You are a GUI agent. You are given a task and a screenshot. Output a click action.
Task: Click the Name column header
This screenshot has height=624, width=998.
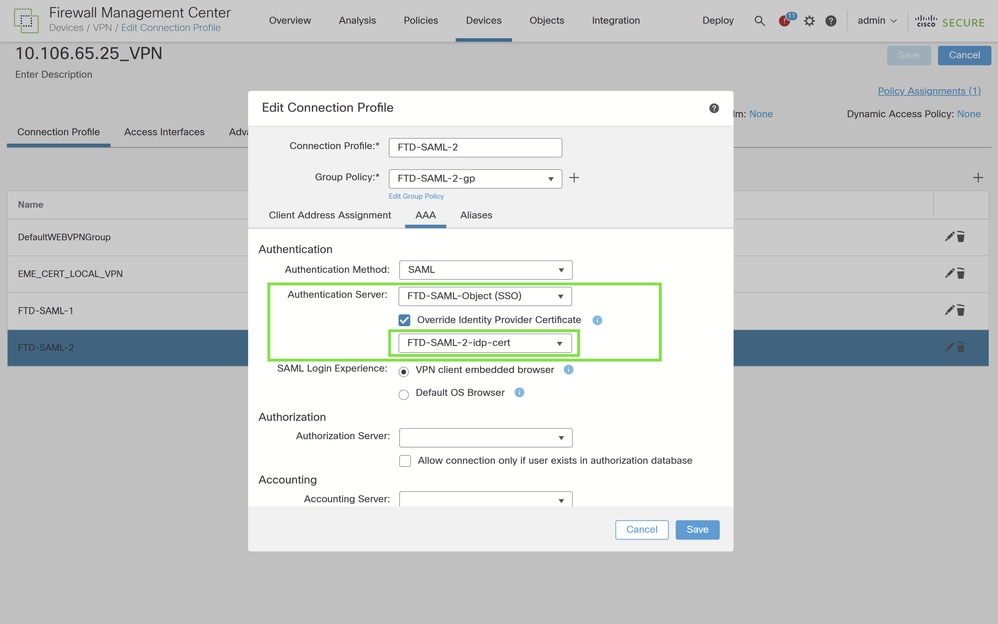click(x=31, y=204)
